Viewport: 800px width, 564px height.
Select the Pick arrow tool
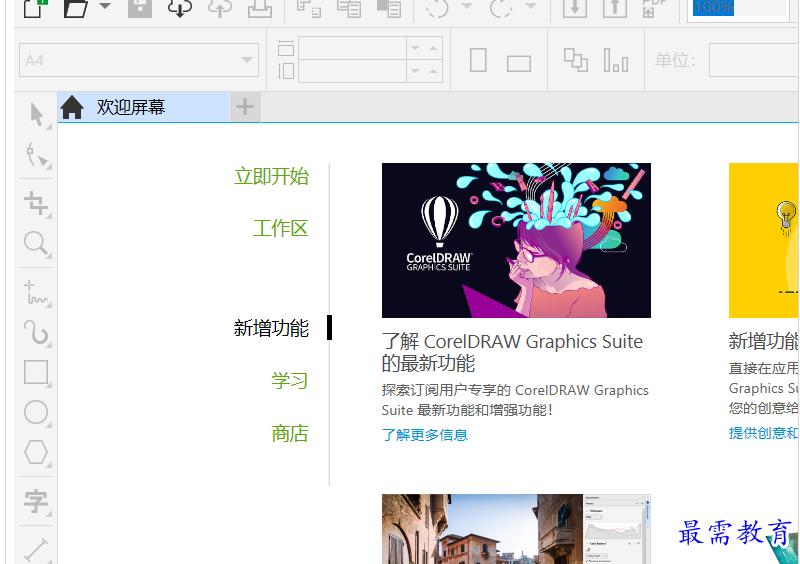pyautogui.click(x=36, y=114)
